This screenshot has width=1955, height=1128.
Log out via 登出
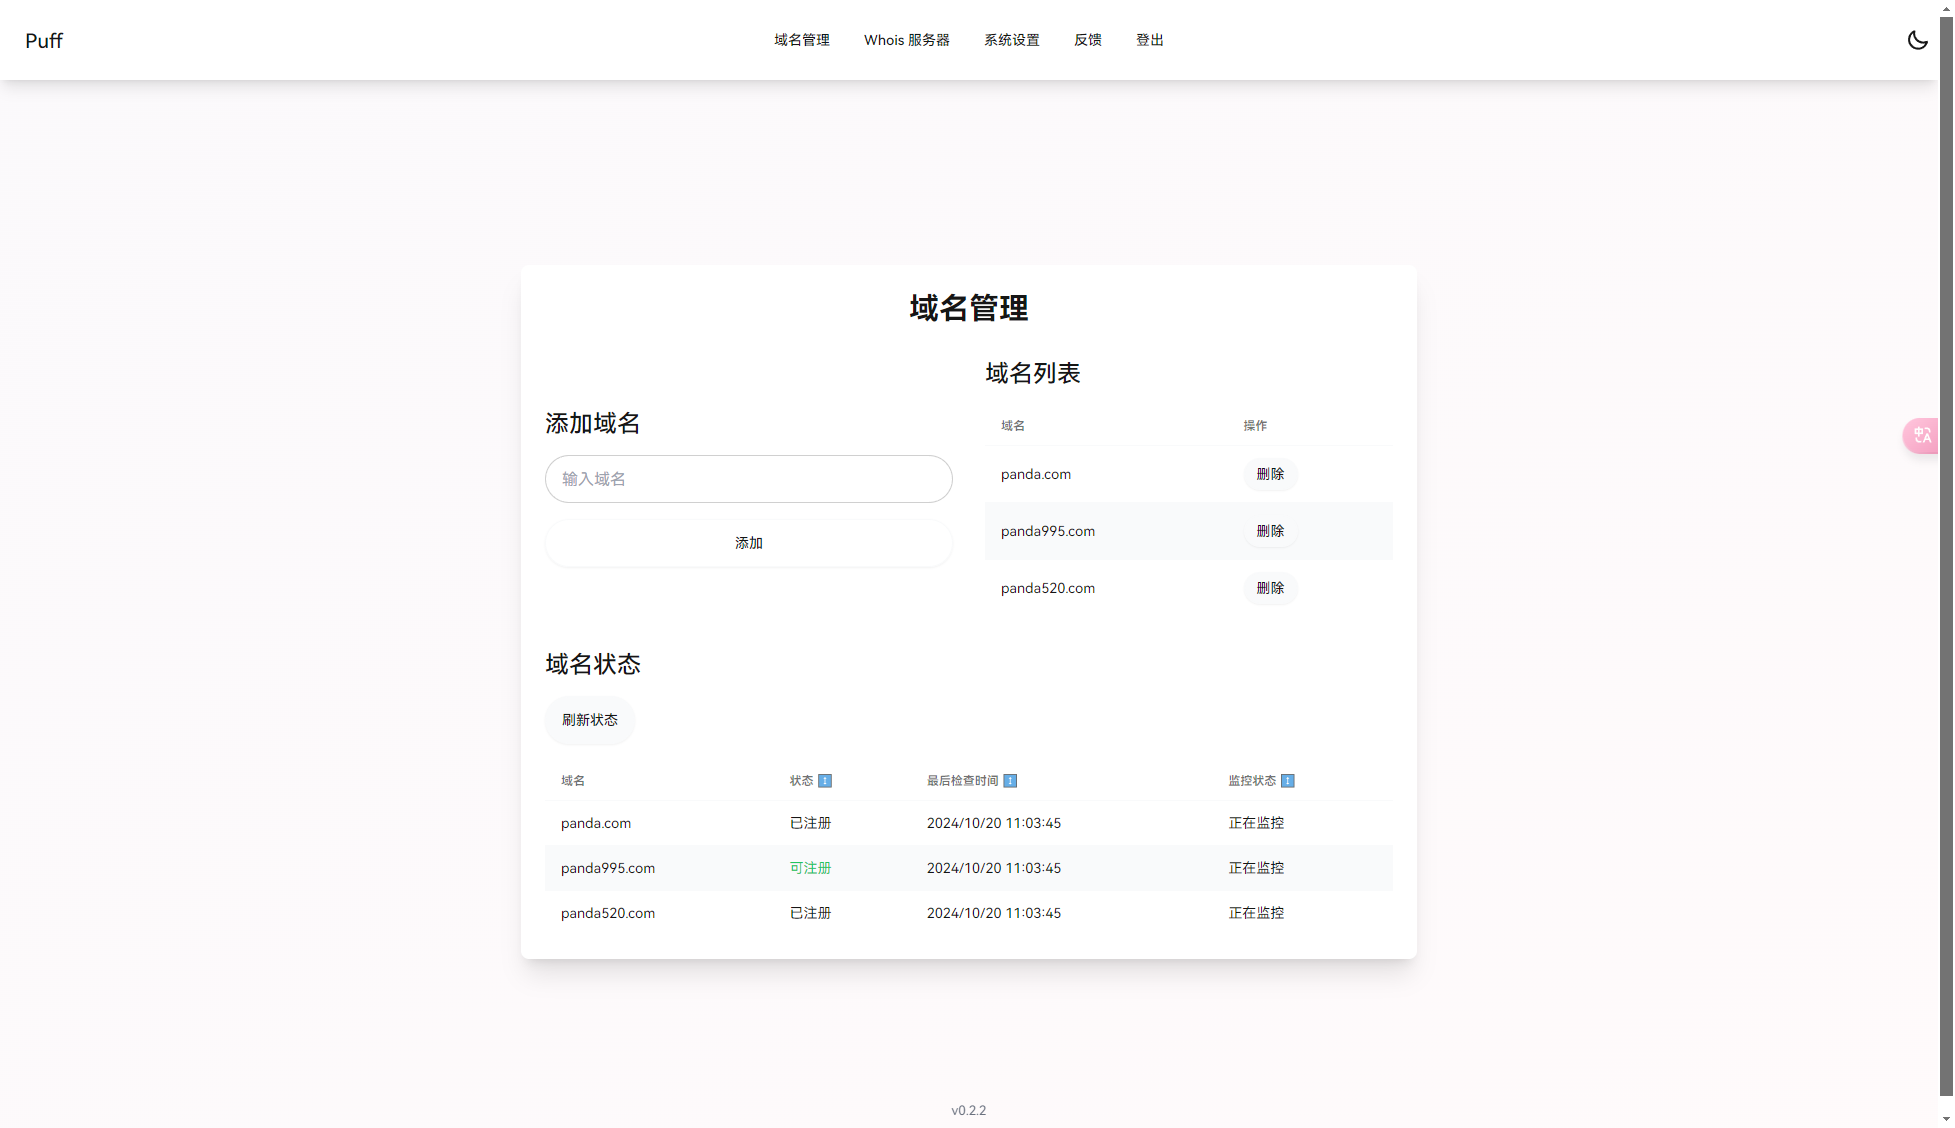1150,40
